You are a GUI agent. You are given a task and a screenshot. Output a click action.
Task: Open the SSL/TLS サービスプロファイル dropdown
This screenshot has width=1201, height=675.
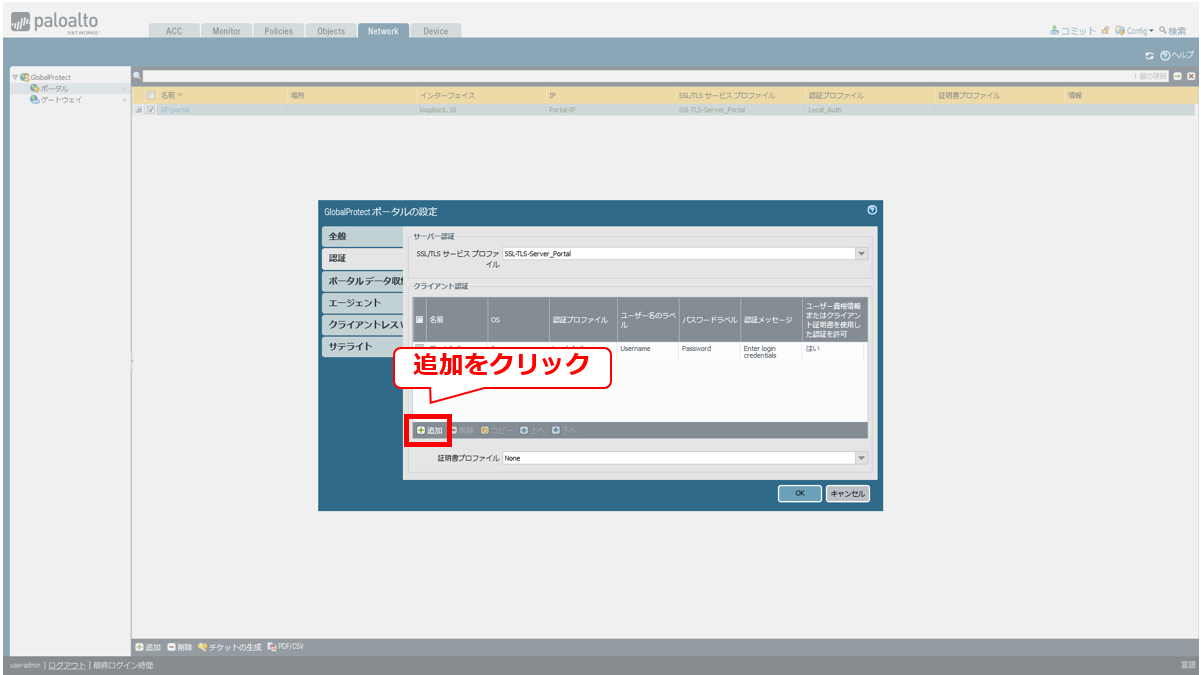coord(861,254)
